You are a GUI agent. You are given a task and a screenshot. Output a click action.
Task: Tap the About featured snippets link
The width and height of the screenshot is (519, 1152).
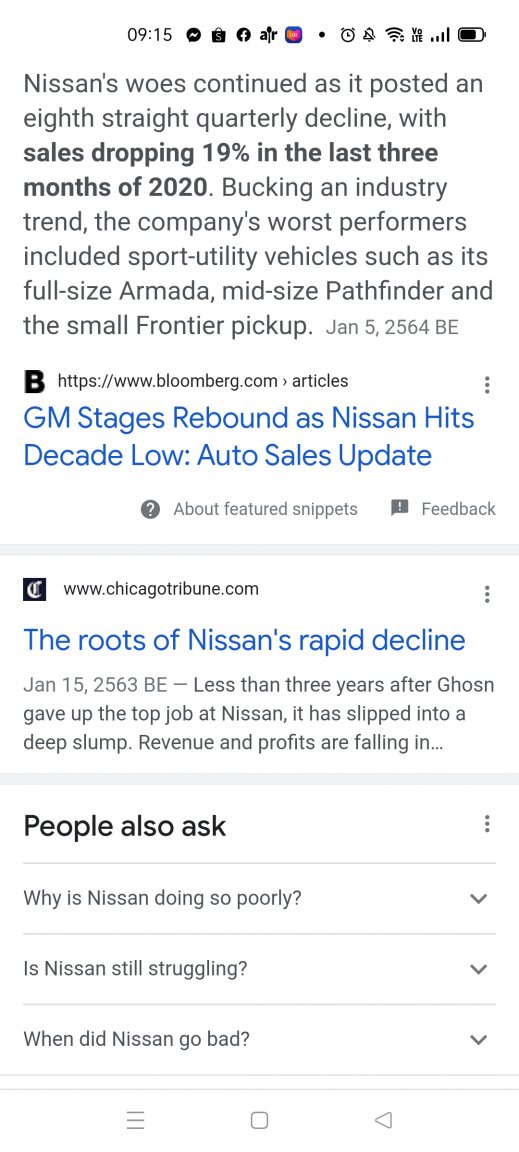pos(265,509)
